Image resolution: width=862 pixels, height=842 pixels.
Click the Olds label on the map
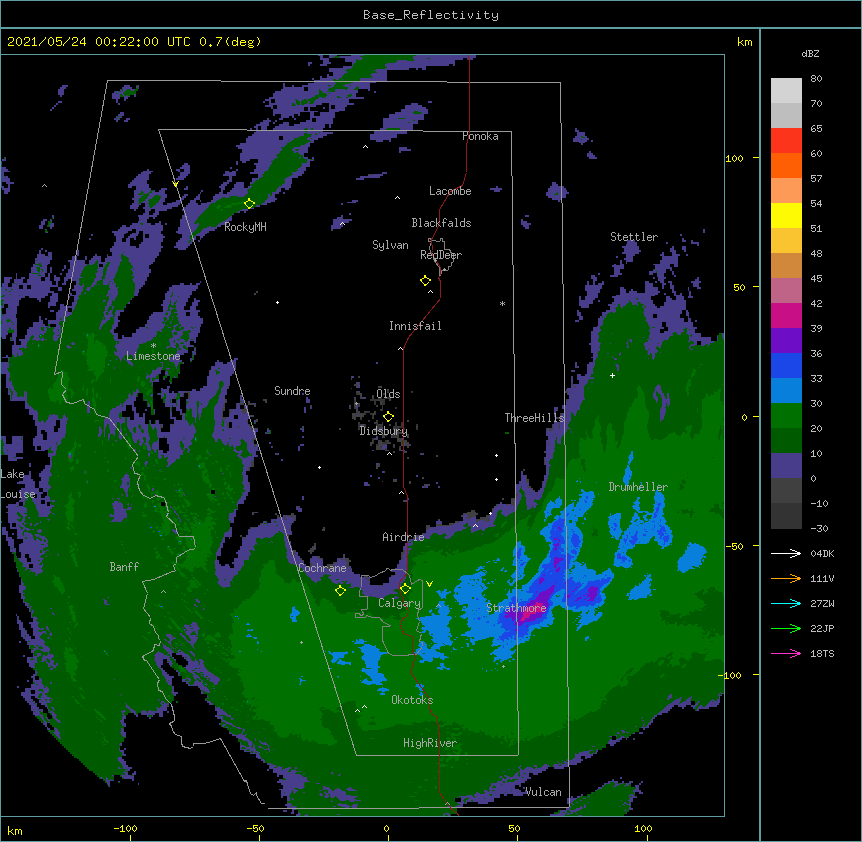click(388, 394)
